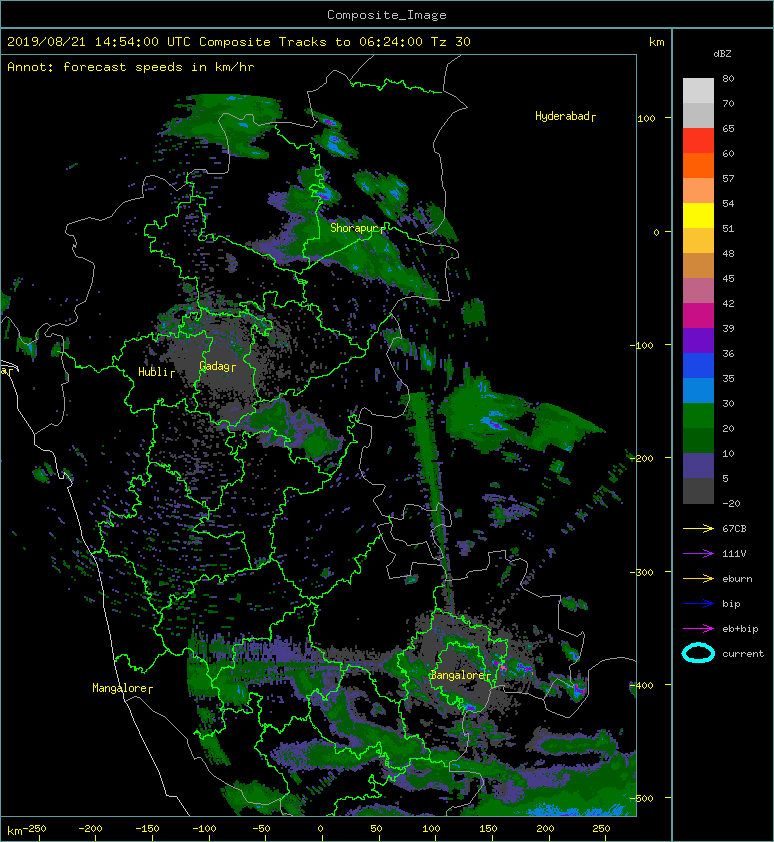
Task: Click the blue bip arrow legend icon
Action: (x=698, y=604)
